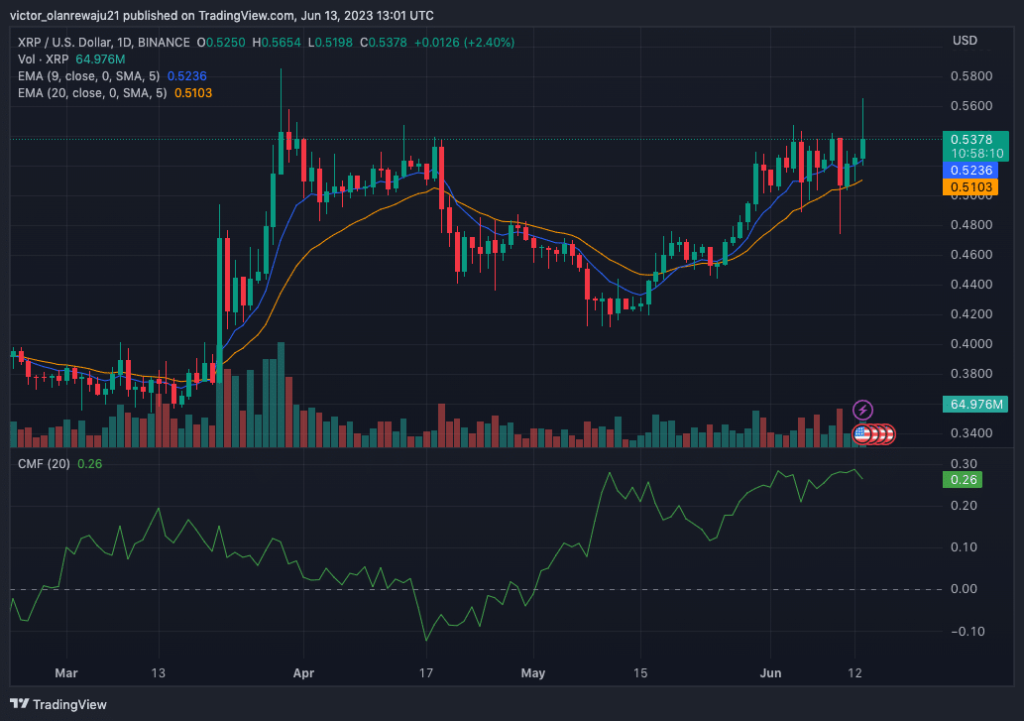Click the blue 0.5236 EMA price tag
This screenshot has height=721, width=1024.
coord(969,170)
